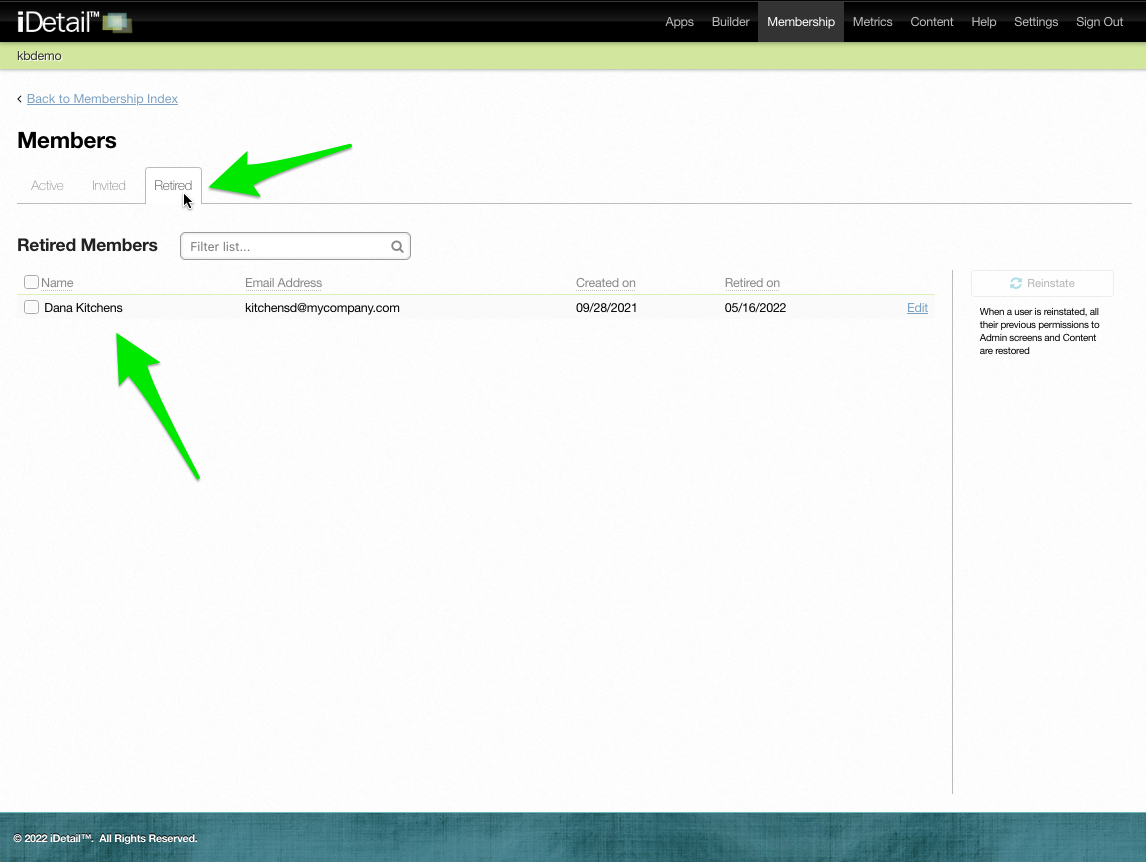The height and width of the screenshot is (862, 1146).
Task: Open the Content menu item
Action: [931, 22]
